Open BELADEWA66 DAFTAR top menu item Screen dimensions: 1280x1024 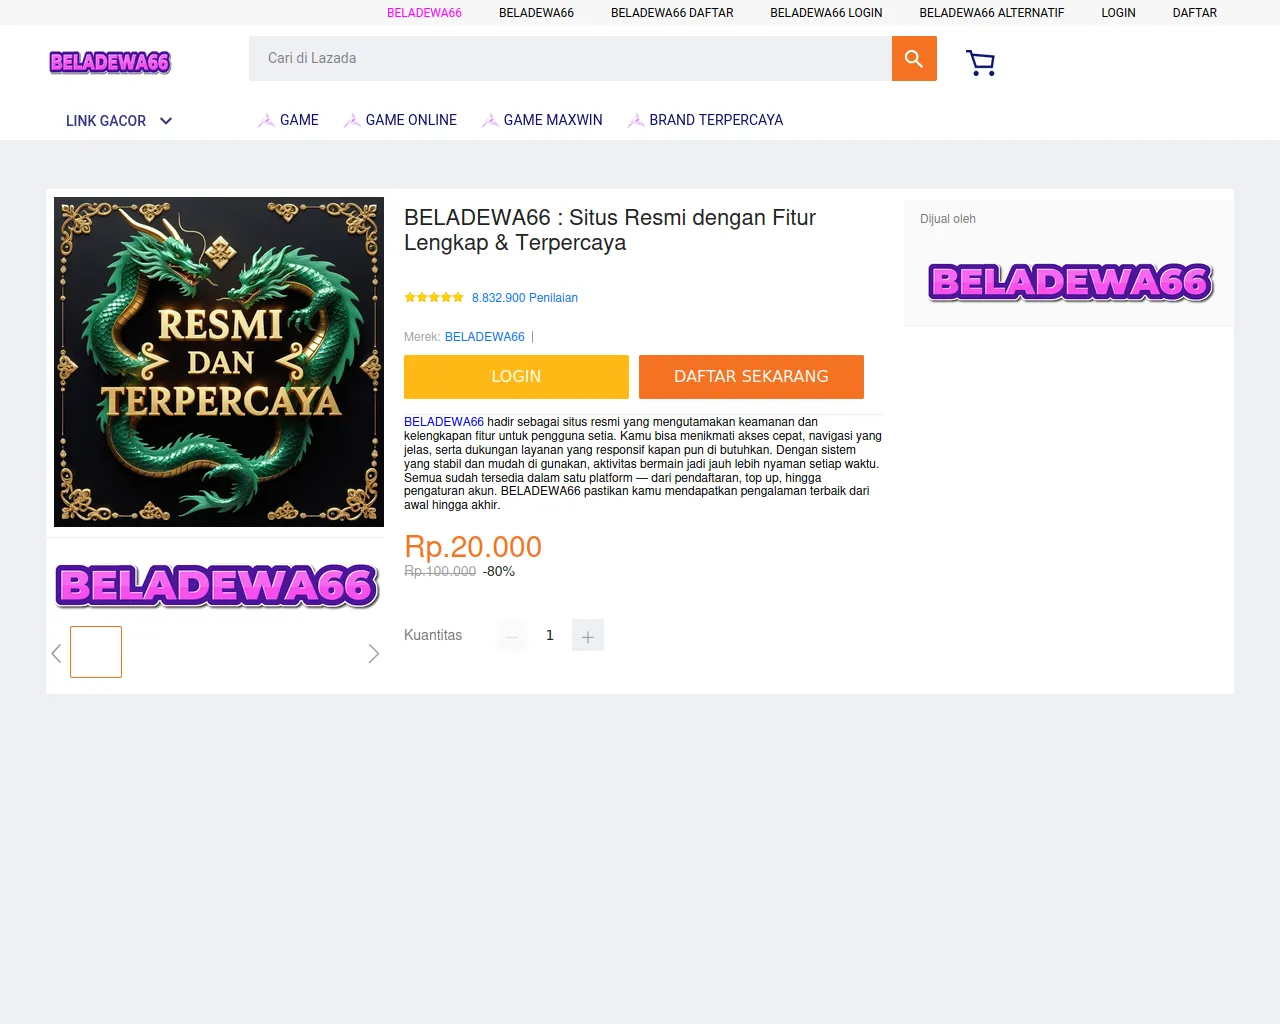coord(672,13)
